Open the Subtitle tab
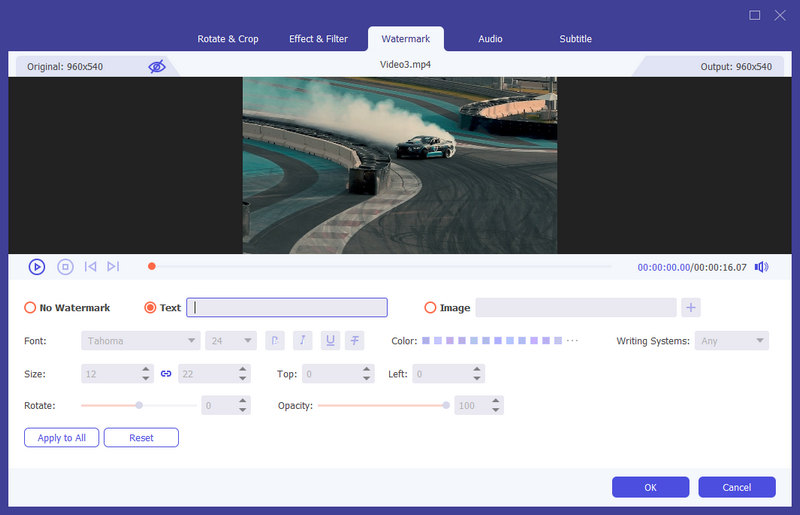The width and height of the screenshot is (800, 515). click(575, 39)
